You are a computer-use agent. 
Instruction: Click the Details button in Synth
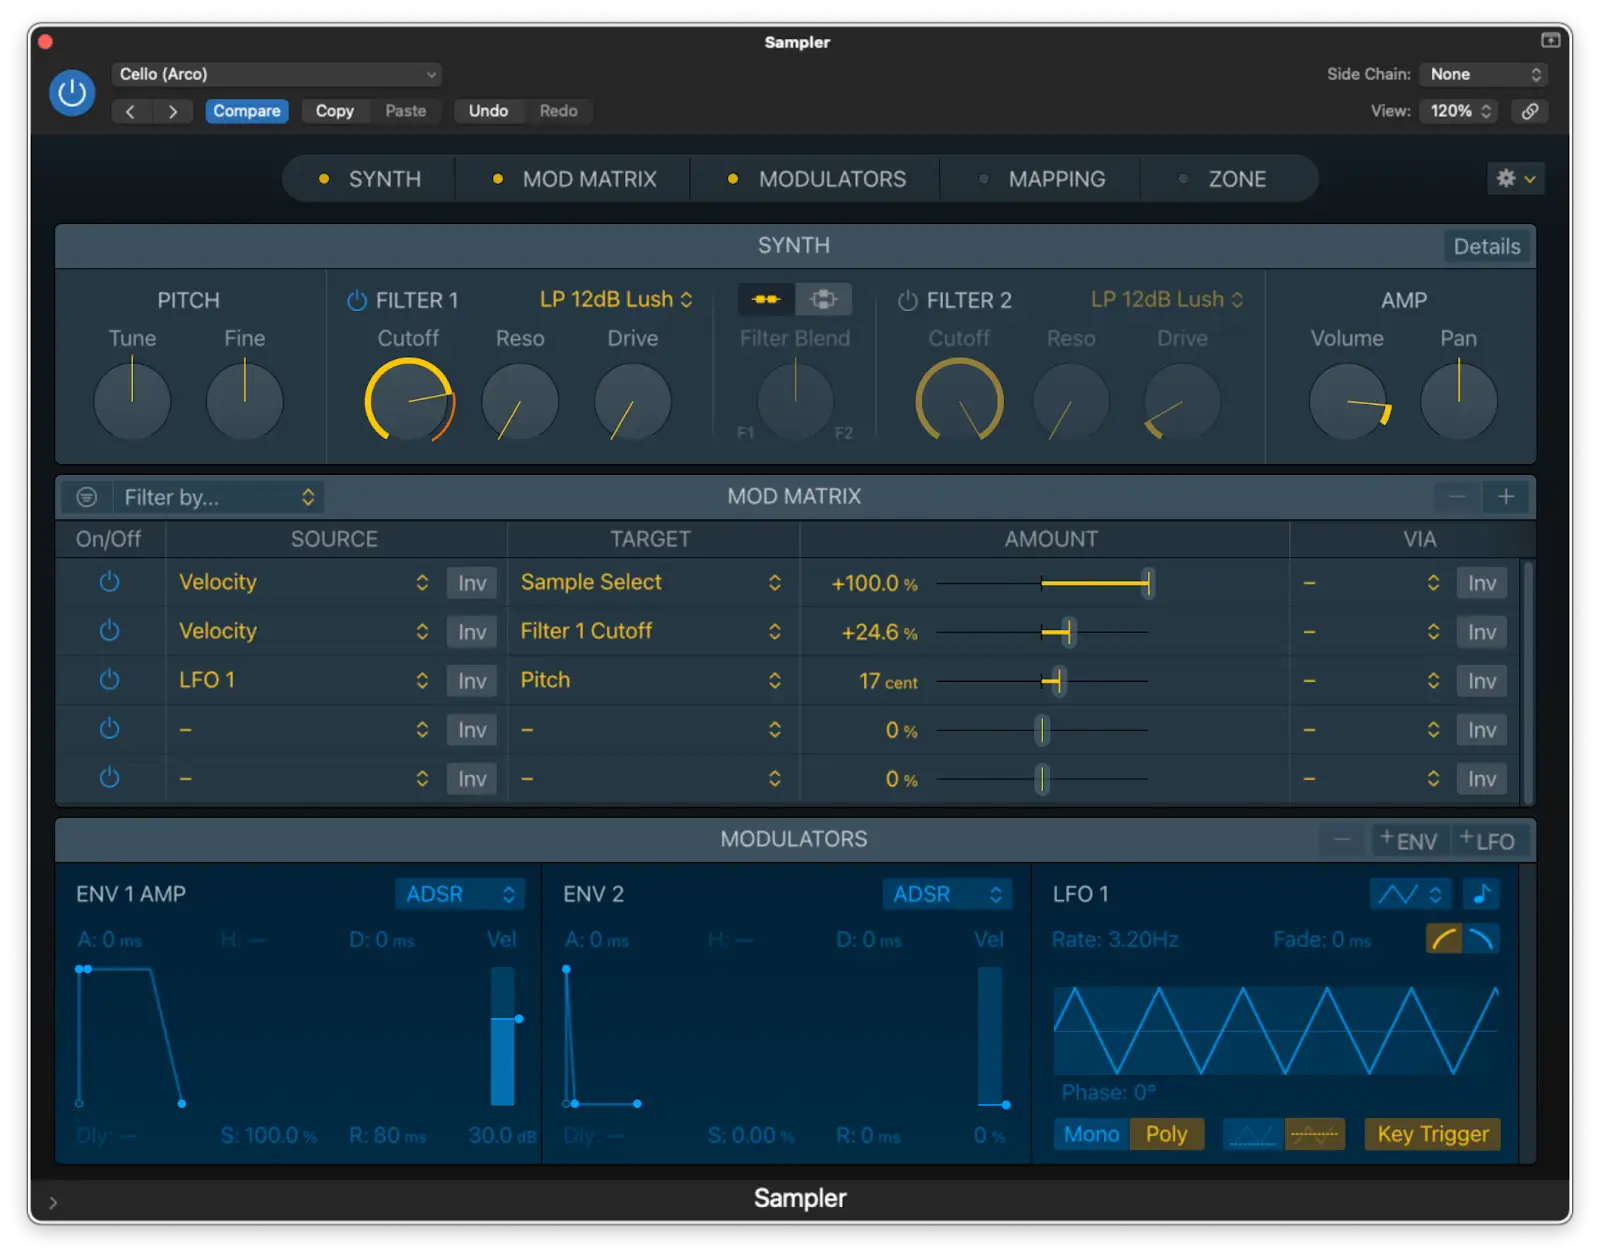(1486, 247)
